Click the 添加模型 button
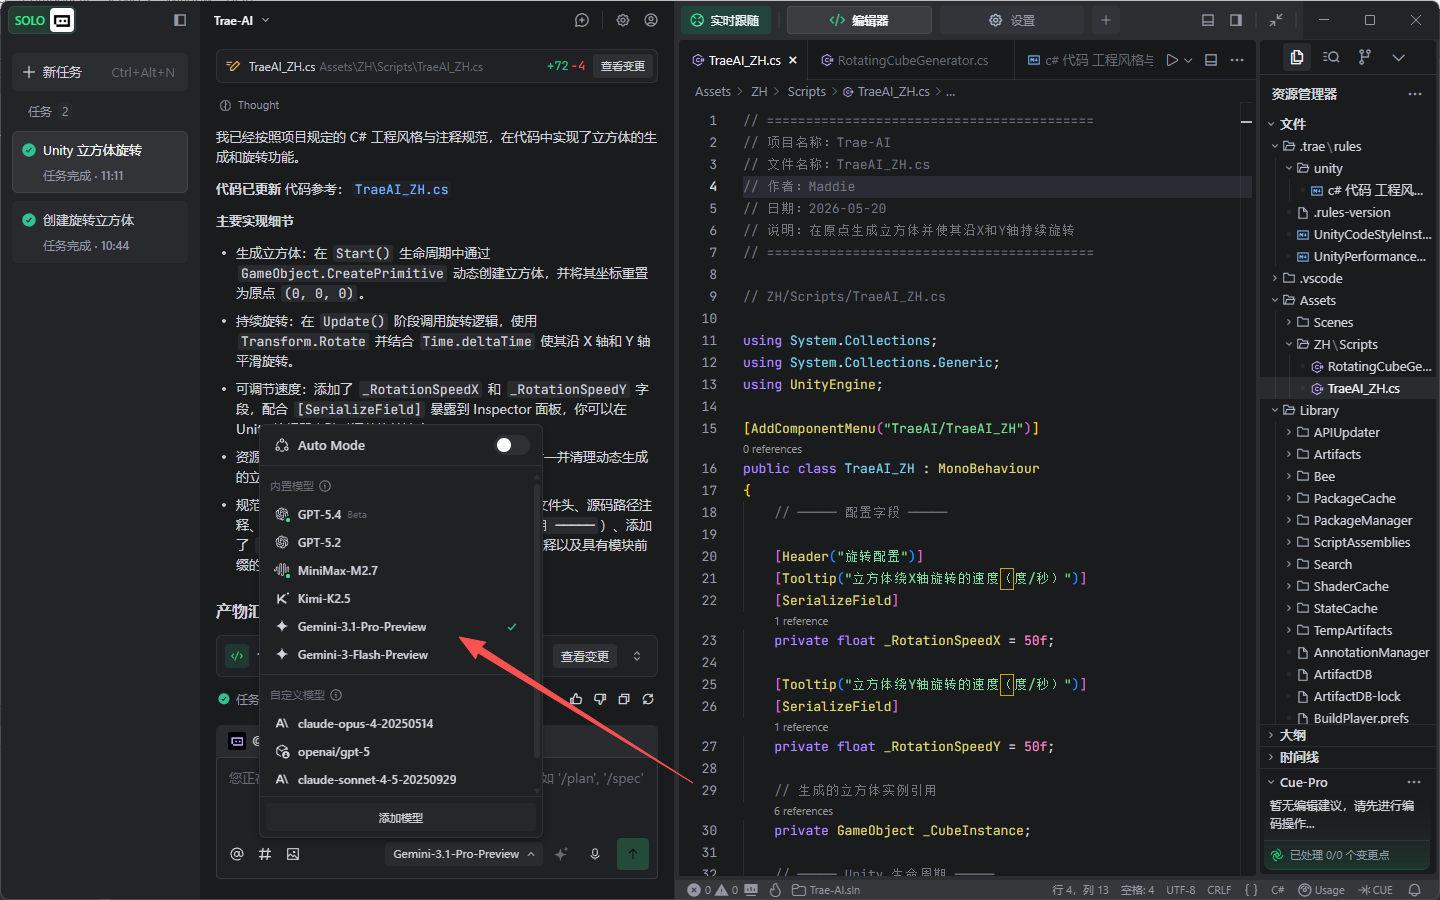 (400, 818)
